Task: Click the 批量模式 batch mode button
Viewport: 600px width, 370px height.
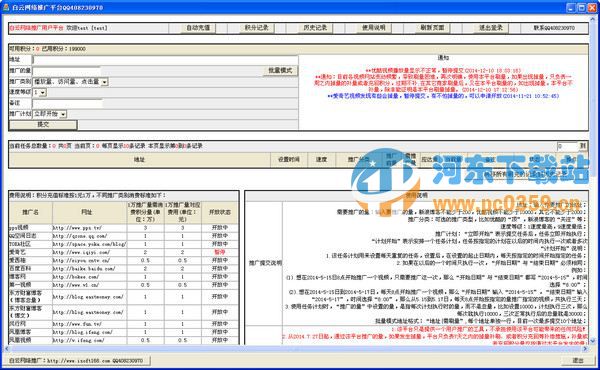Action: point(280,70)
